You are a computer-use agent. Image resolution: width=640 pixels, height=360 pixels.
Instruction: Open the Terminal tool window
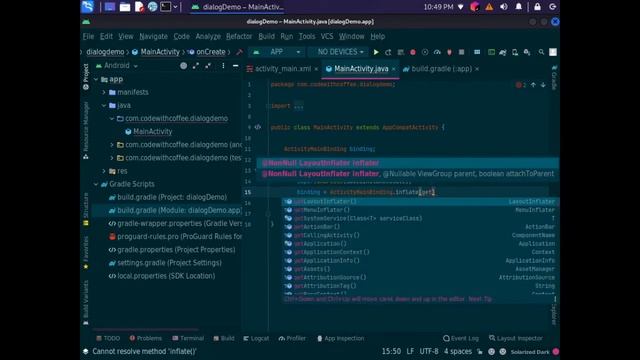tap(188, 338)
